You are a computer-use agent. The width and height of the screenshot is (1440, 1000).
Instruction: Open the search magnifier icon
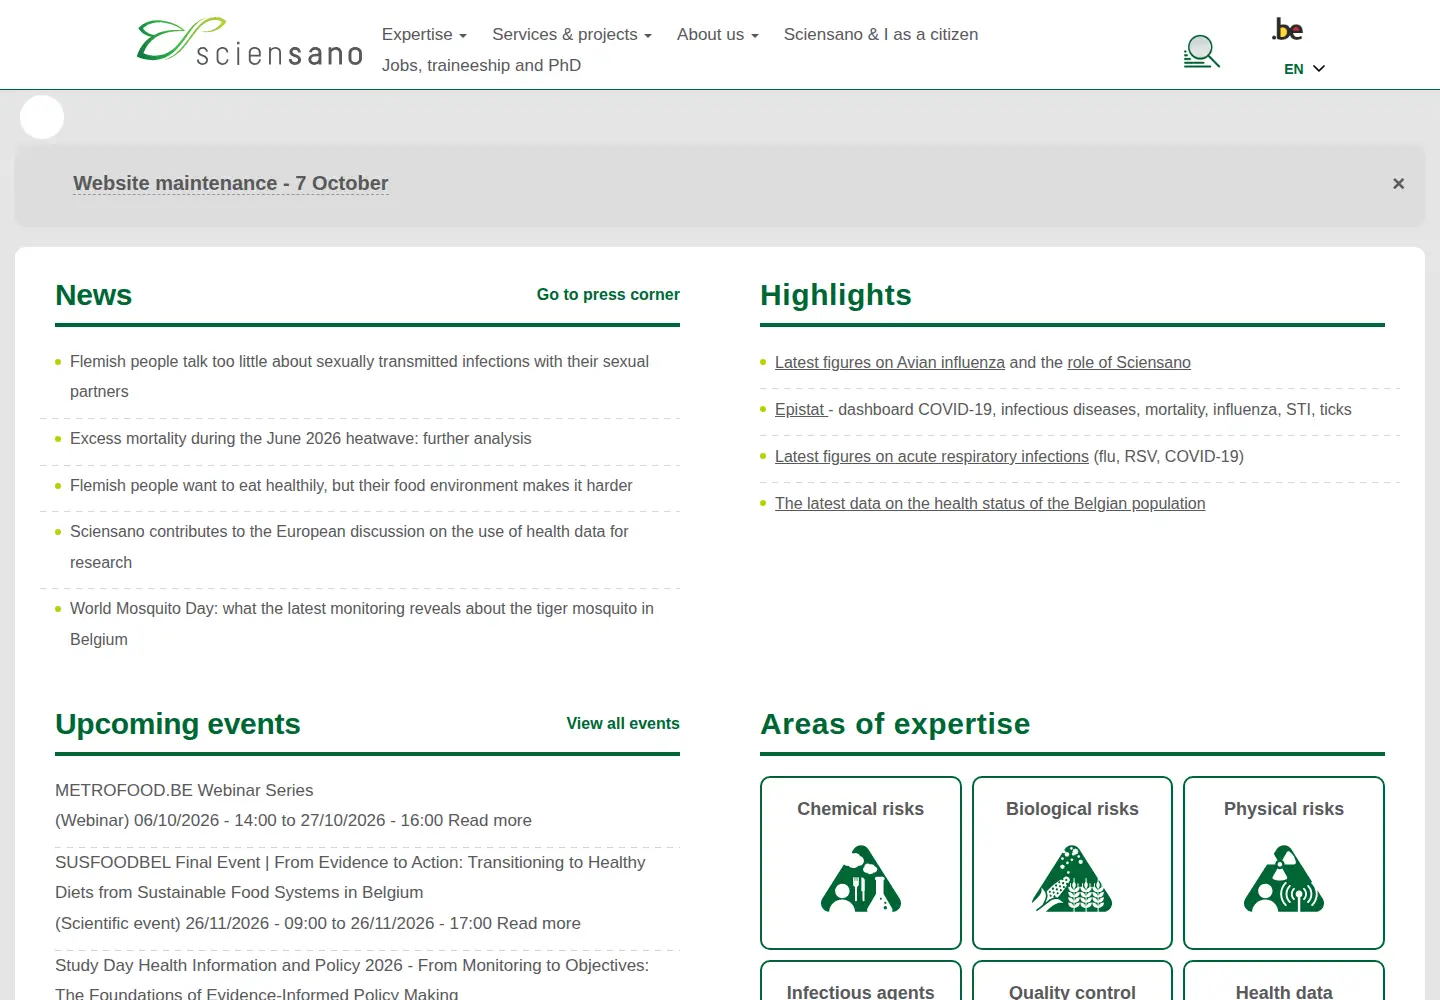[x=1201, y=51]
